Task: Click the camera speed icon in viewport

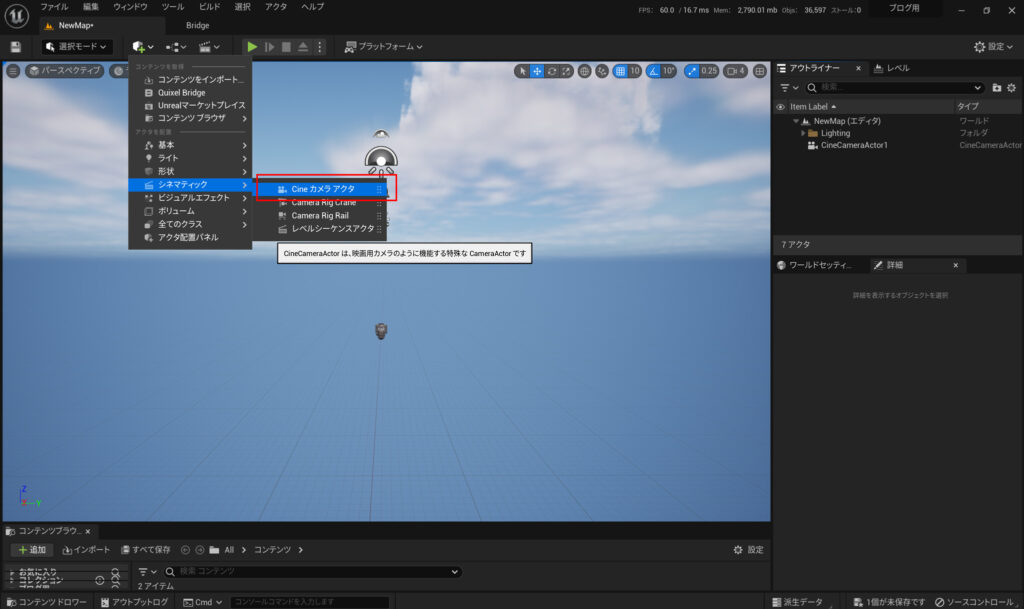Action: [x=735, y=71]
